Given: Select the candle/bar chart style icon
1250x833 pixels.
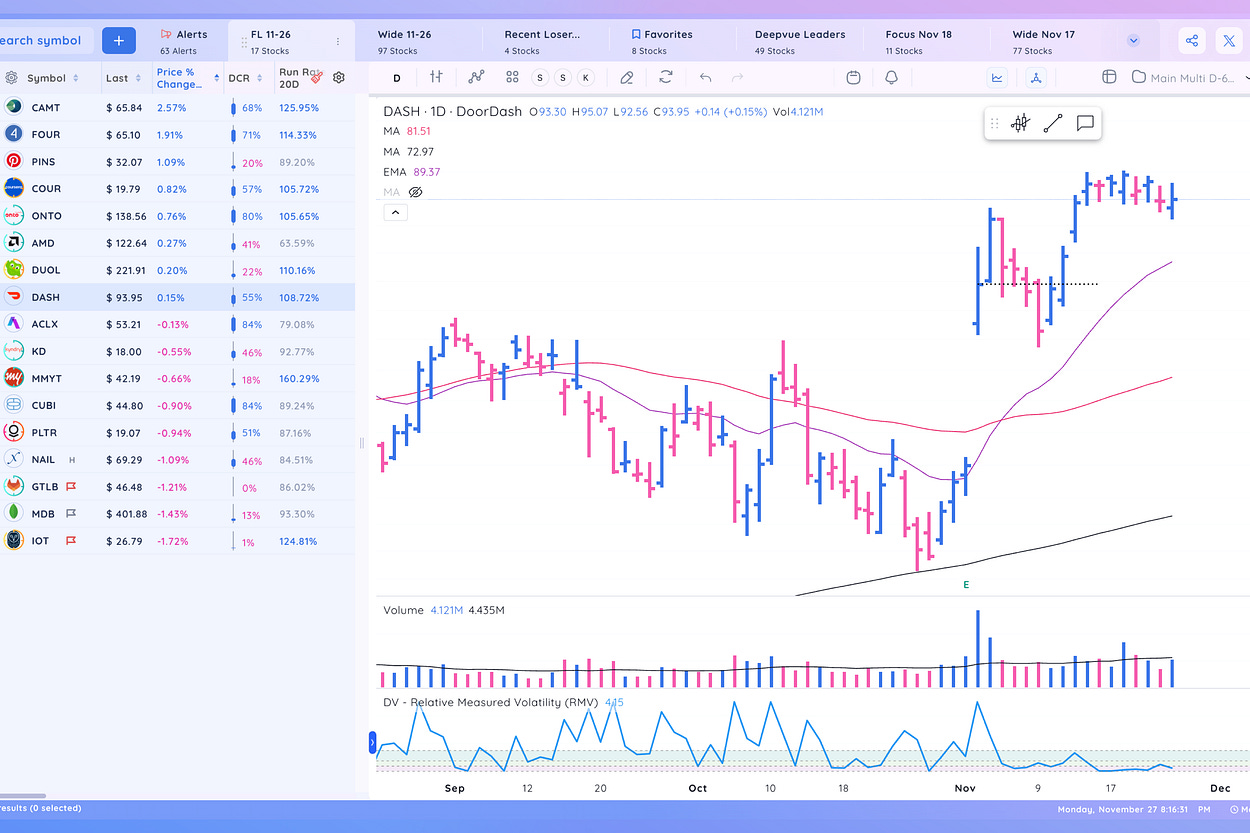Looking at the screenshot, I should click(436, 77).
